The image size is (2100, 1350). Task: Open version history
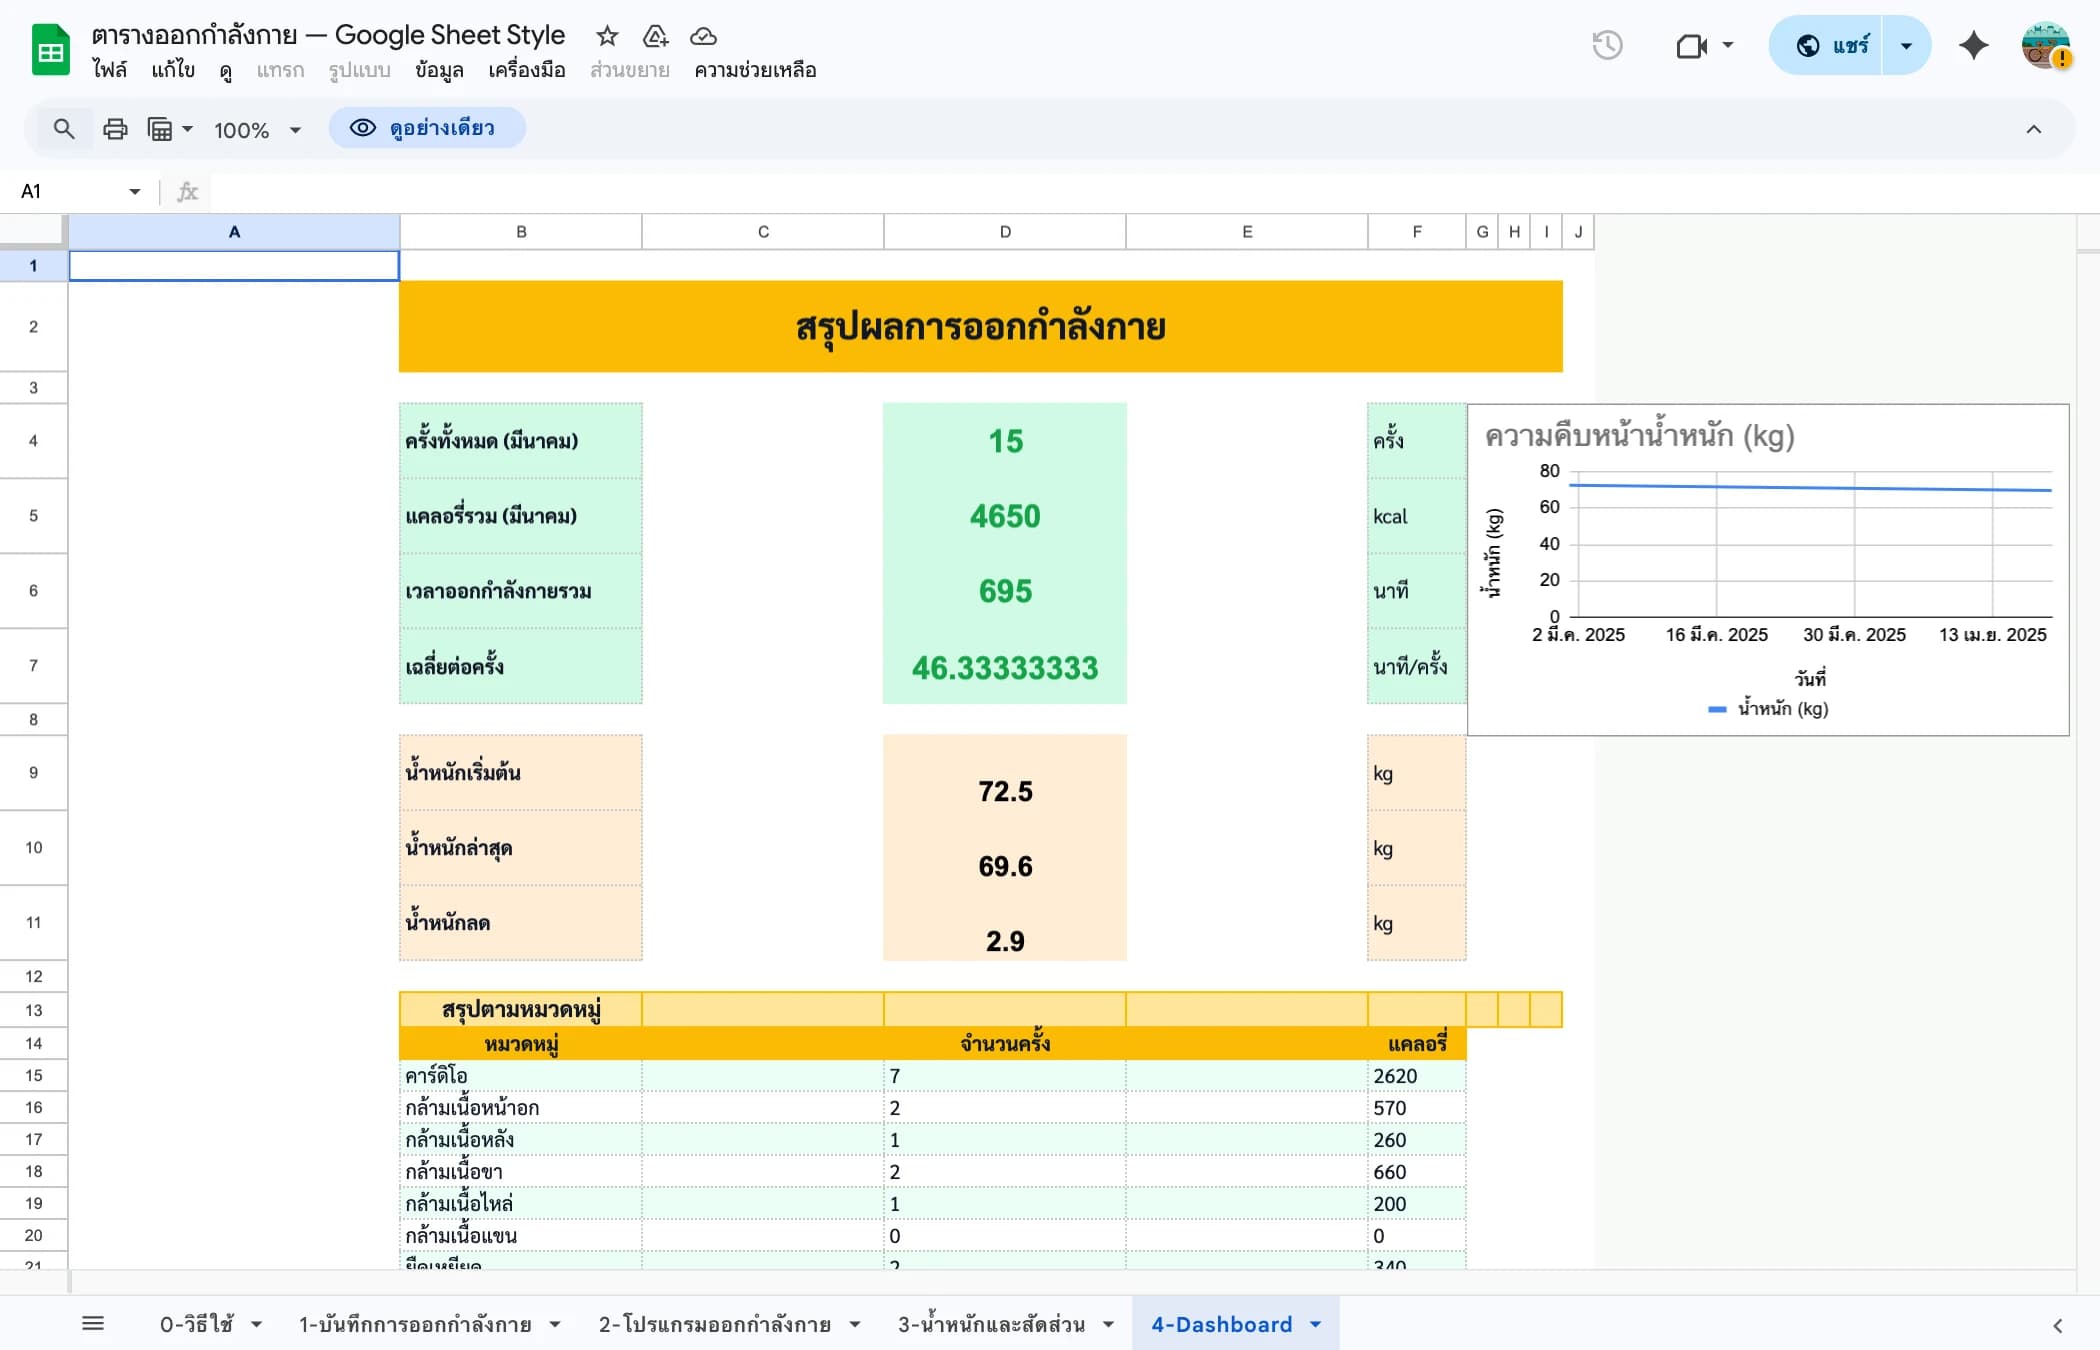[x=1608, y=45]
